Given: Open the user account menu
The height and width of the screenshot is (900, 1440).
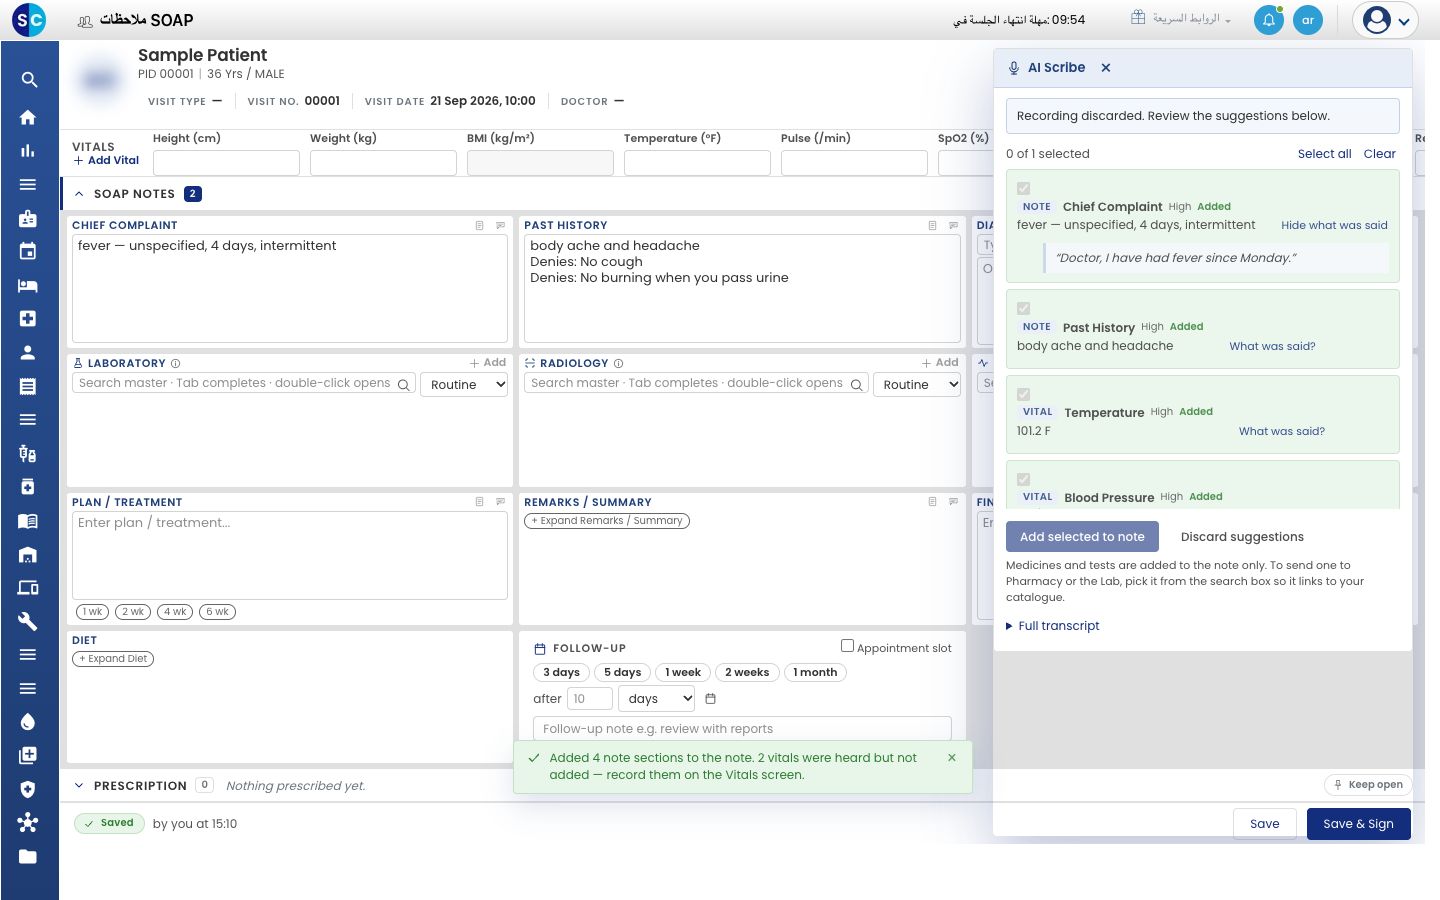Looking at the screenshot, I should coord(1386,20).
